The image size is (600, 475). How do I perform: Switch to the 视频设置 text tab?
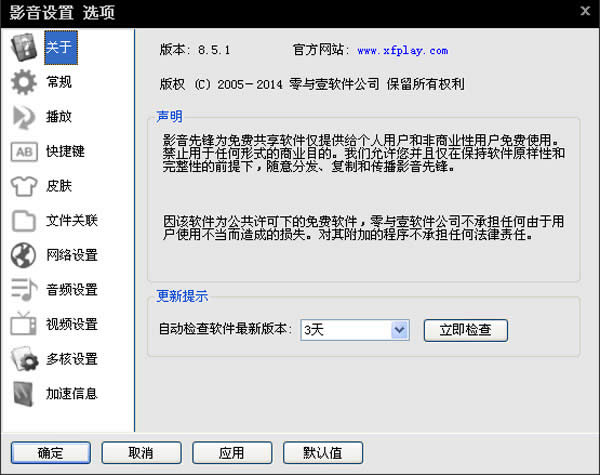click(x=72, y=324)
